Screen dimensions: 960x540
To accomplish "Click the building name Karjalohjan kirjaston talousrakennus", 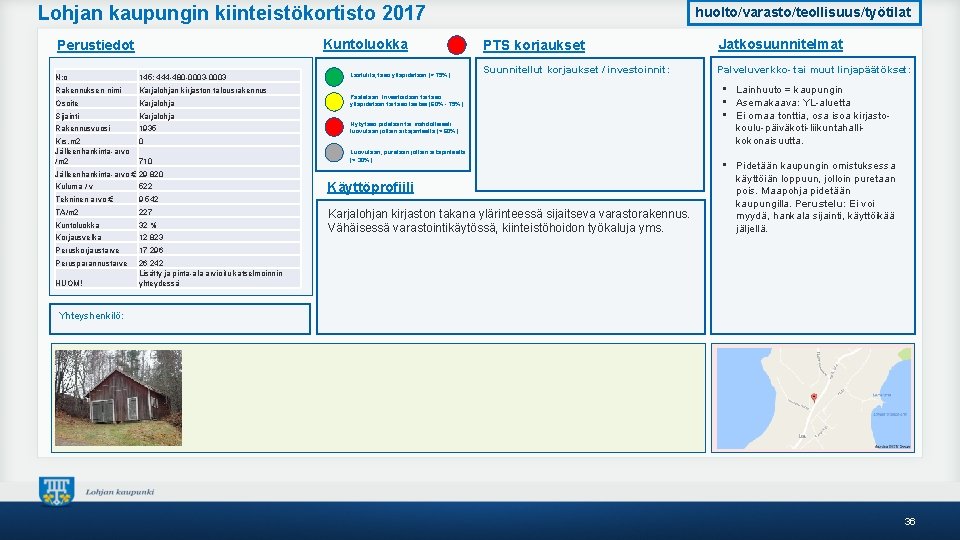I will 203,90.
